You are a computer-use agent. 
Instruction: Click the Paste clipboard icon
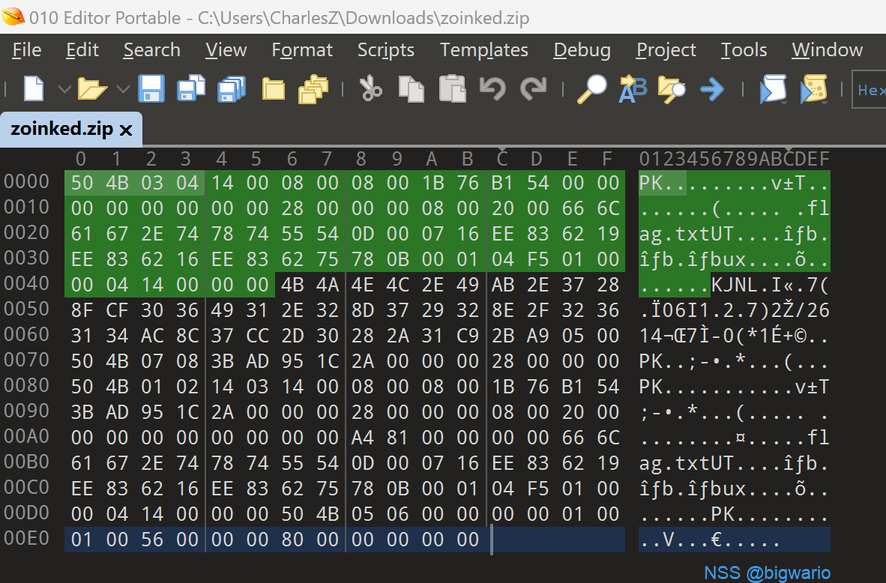(x=453, y=89)
